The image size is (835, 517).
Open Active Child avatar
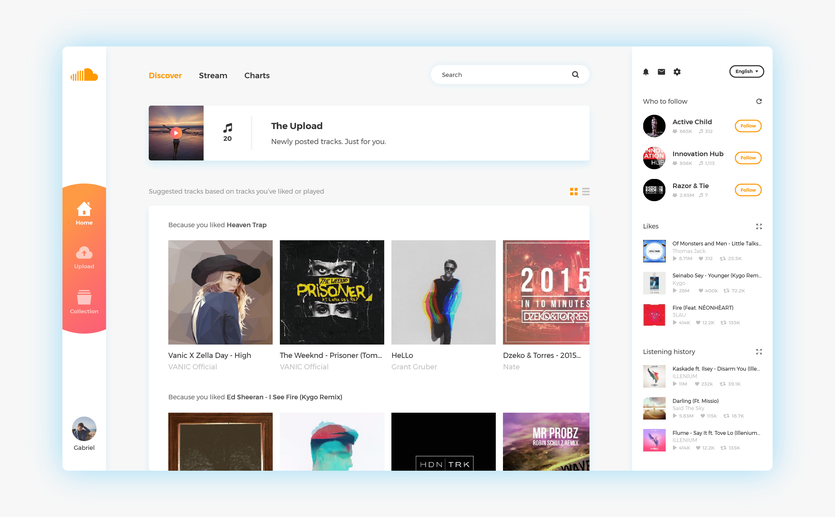click(x=654, y=126)
